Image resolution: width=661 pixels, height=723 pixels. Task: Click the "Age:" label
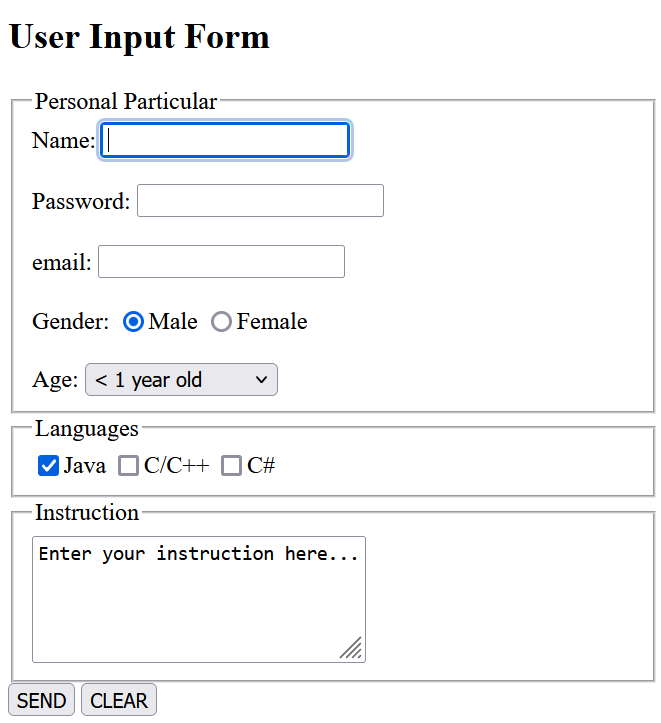coord(55,380)
